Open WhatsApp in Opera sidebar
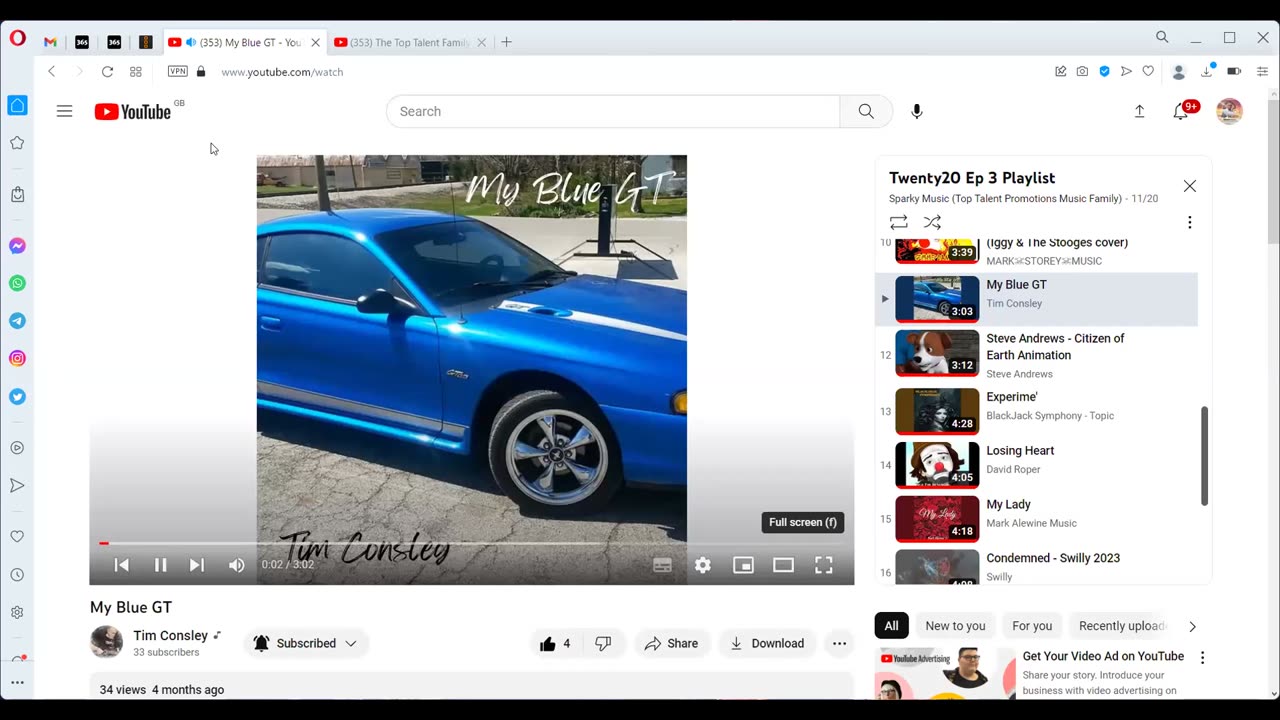The height and width of the screenshot is (720, 1280). coord(17,283)
